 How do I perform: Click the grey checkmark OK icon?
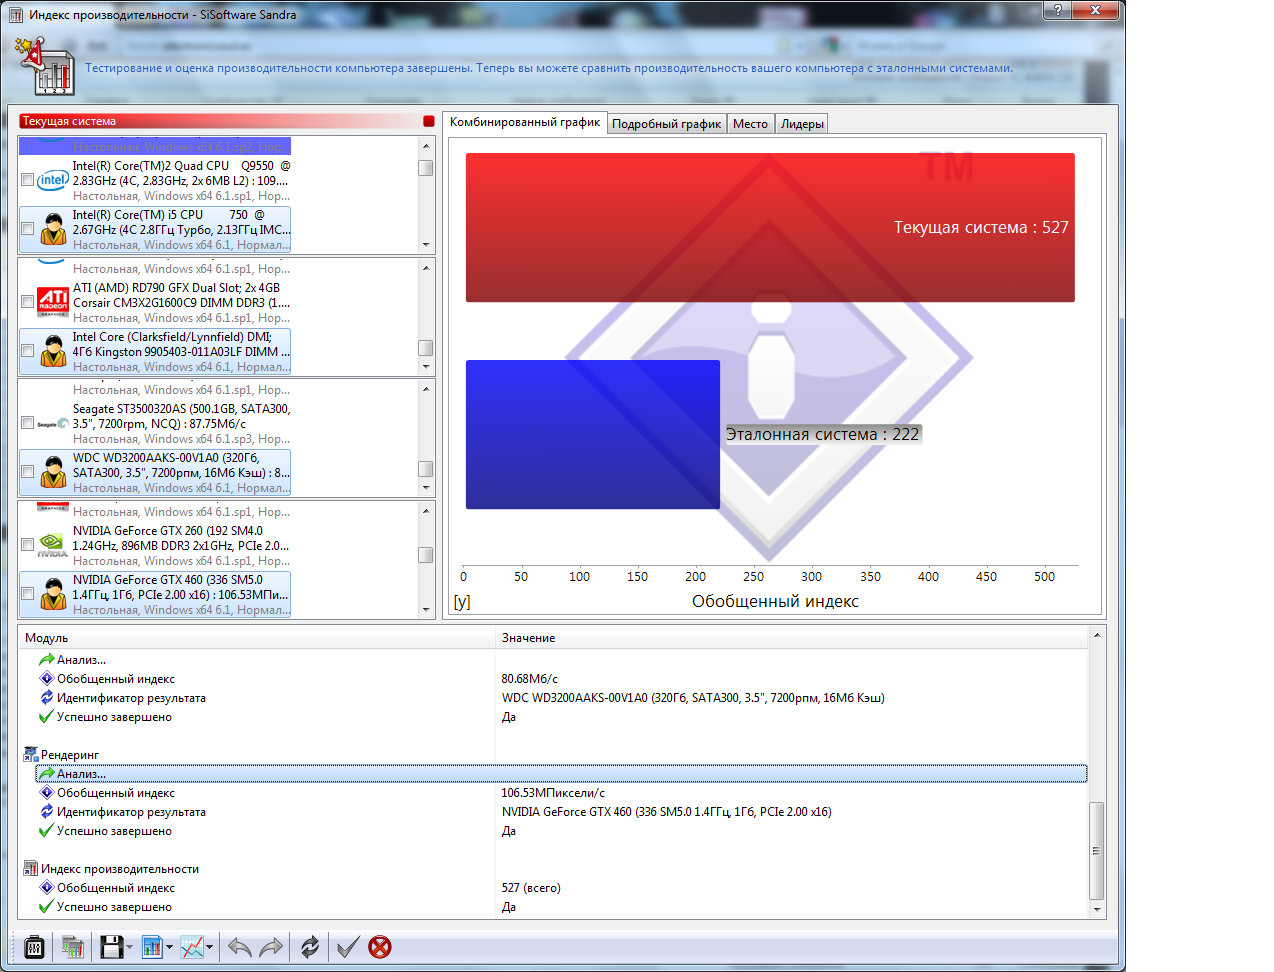pos(347,947)
